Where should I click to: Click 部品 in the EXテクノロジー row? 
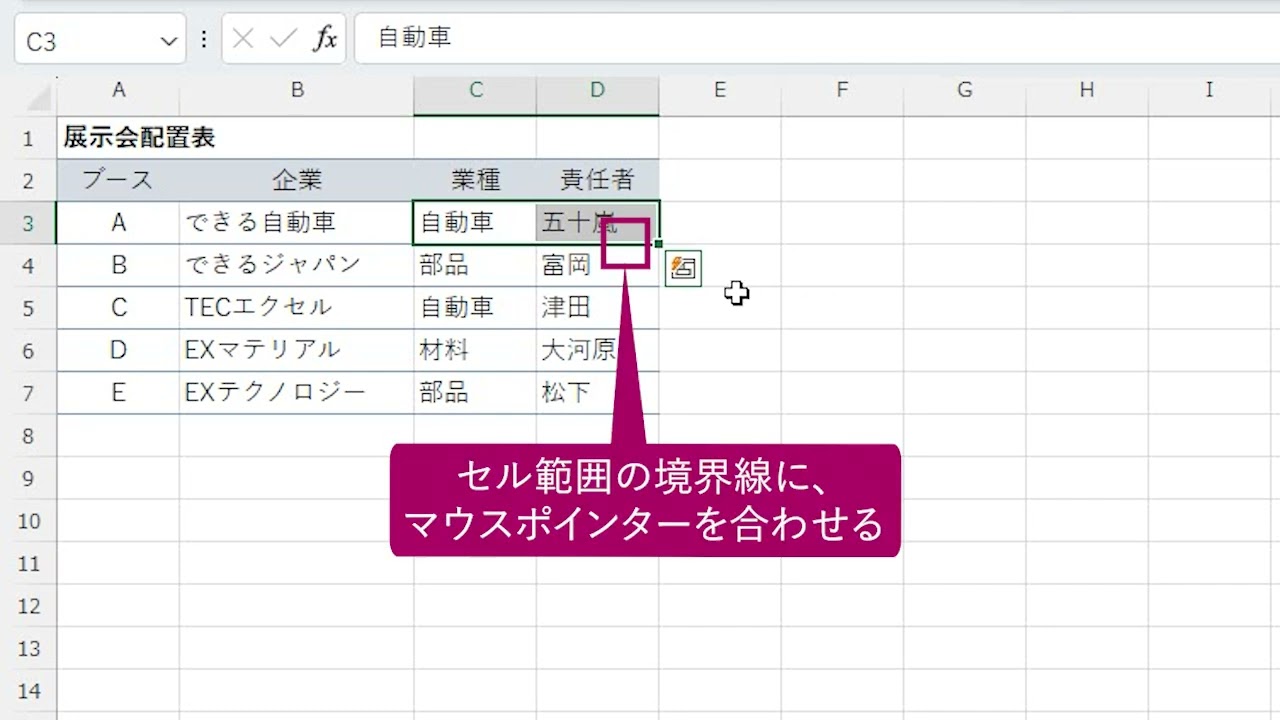tap(475, 393)
